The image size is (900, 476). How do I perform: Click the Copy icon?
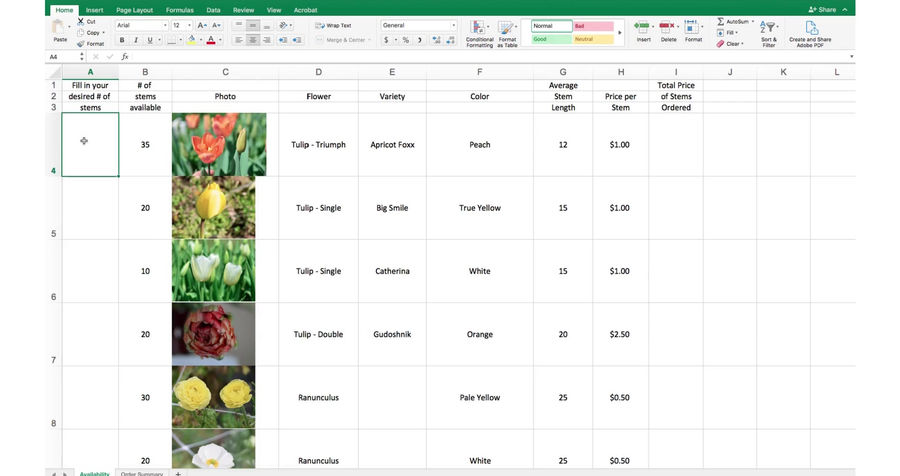(x=81, y=33)
